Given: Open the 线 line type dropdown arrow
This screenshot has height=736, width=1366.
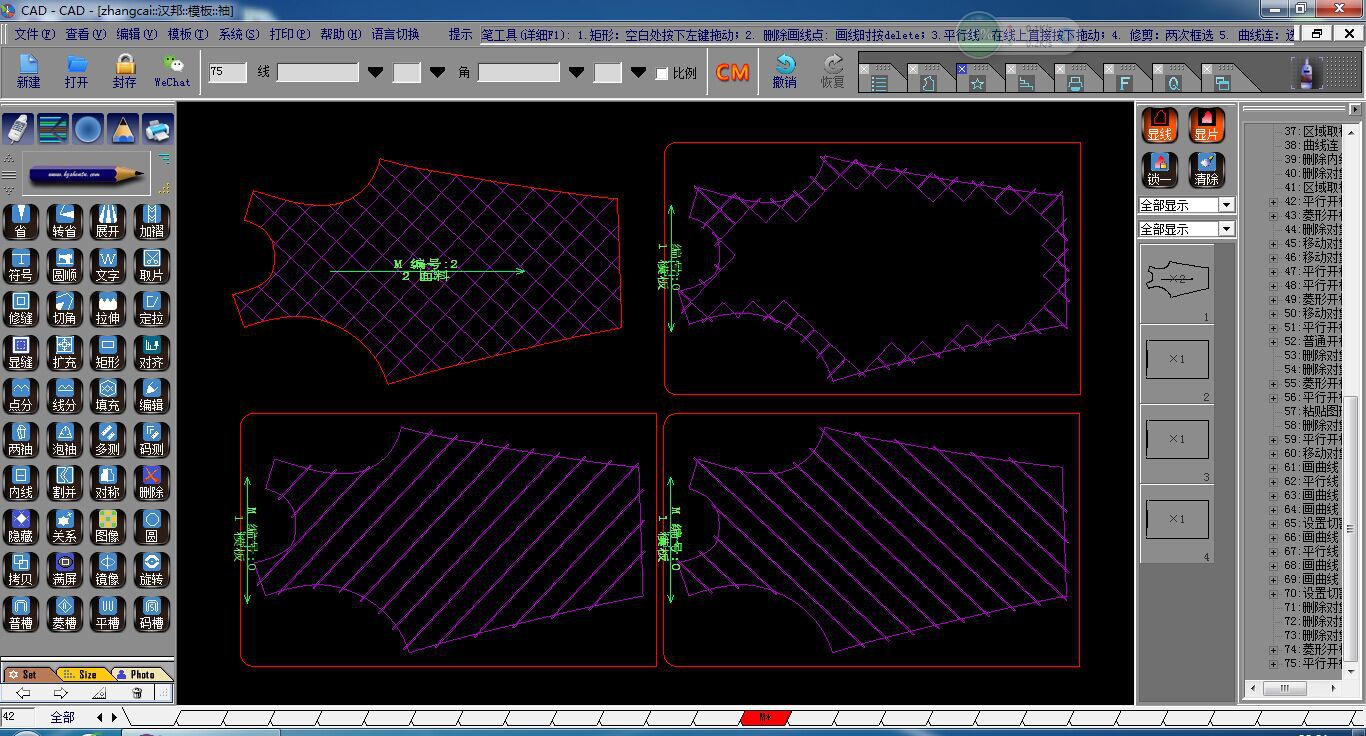Looking at the screenshot, I should click(x=375, y=73).
